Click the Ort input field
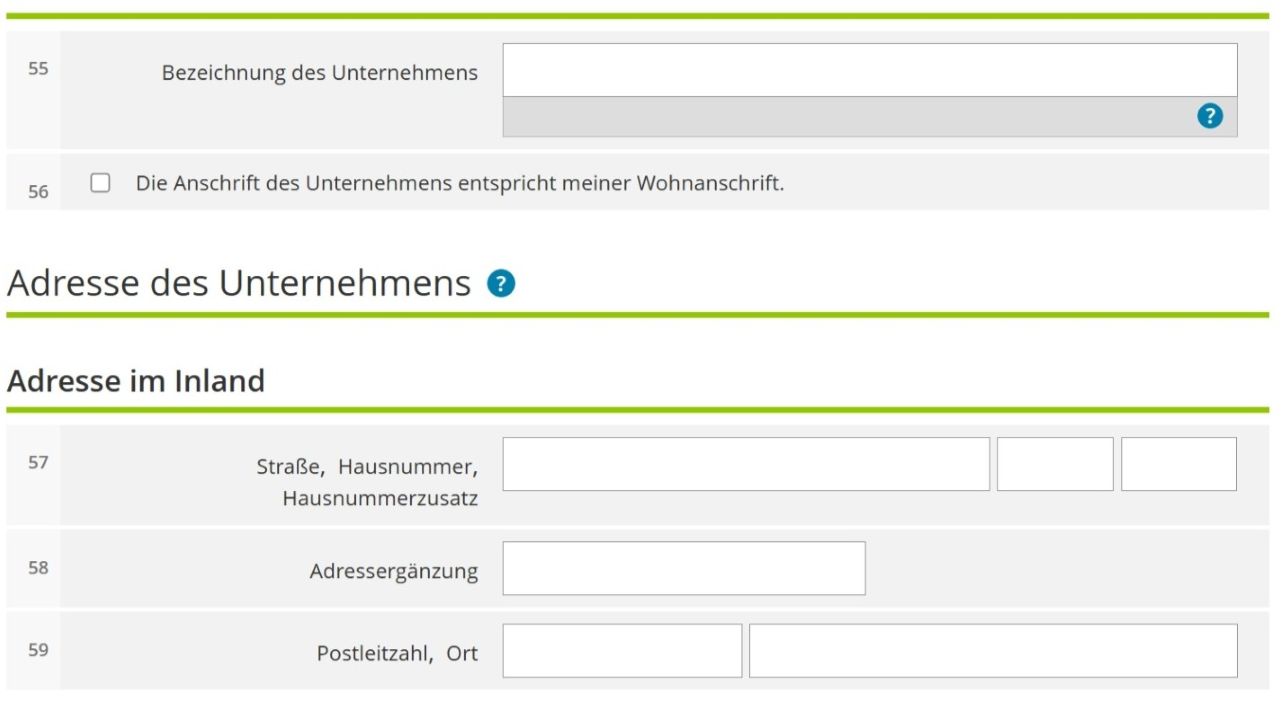Image resolution: width=1283 pixels, height=704 pixels. click(x=993, y=651)
